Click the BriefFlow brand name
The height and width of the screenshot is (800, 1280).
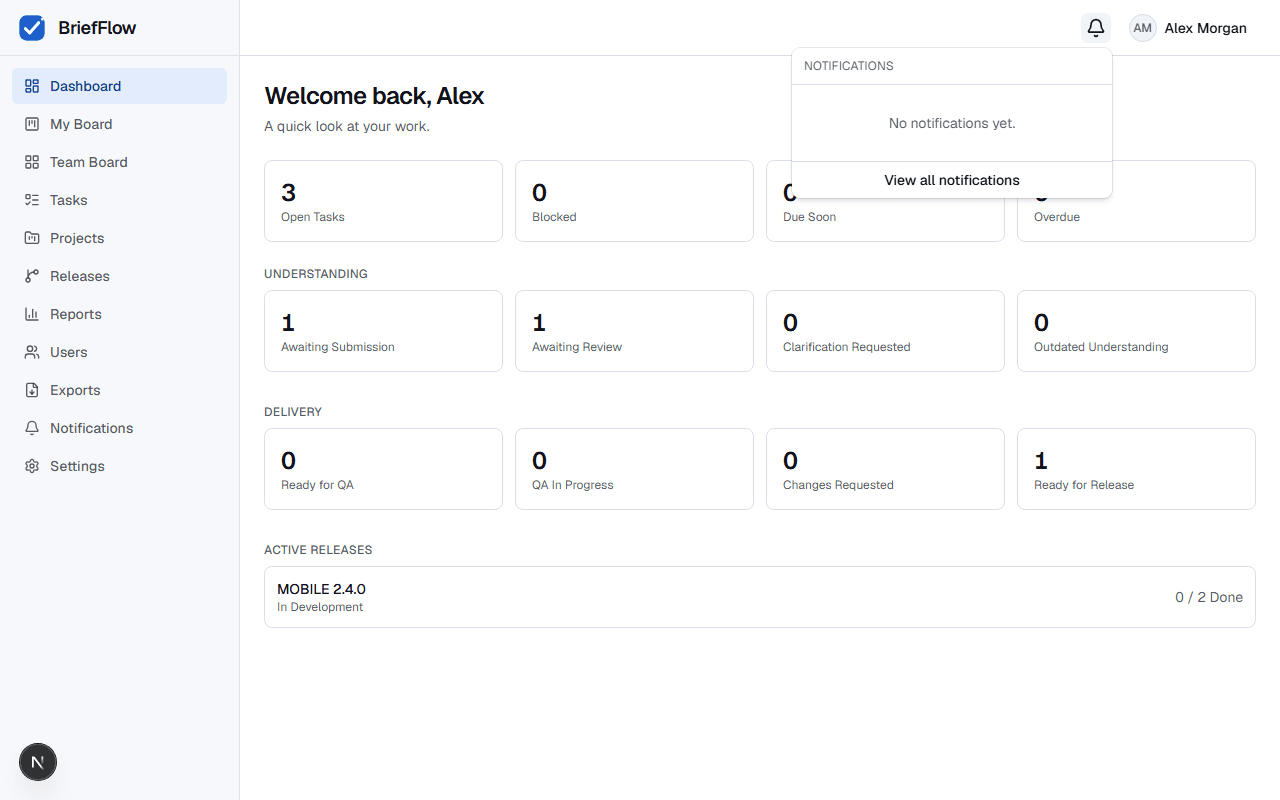[97, 28]
